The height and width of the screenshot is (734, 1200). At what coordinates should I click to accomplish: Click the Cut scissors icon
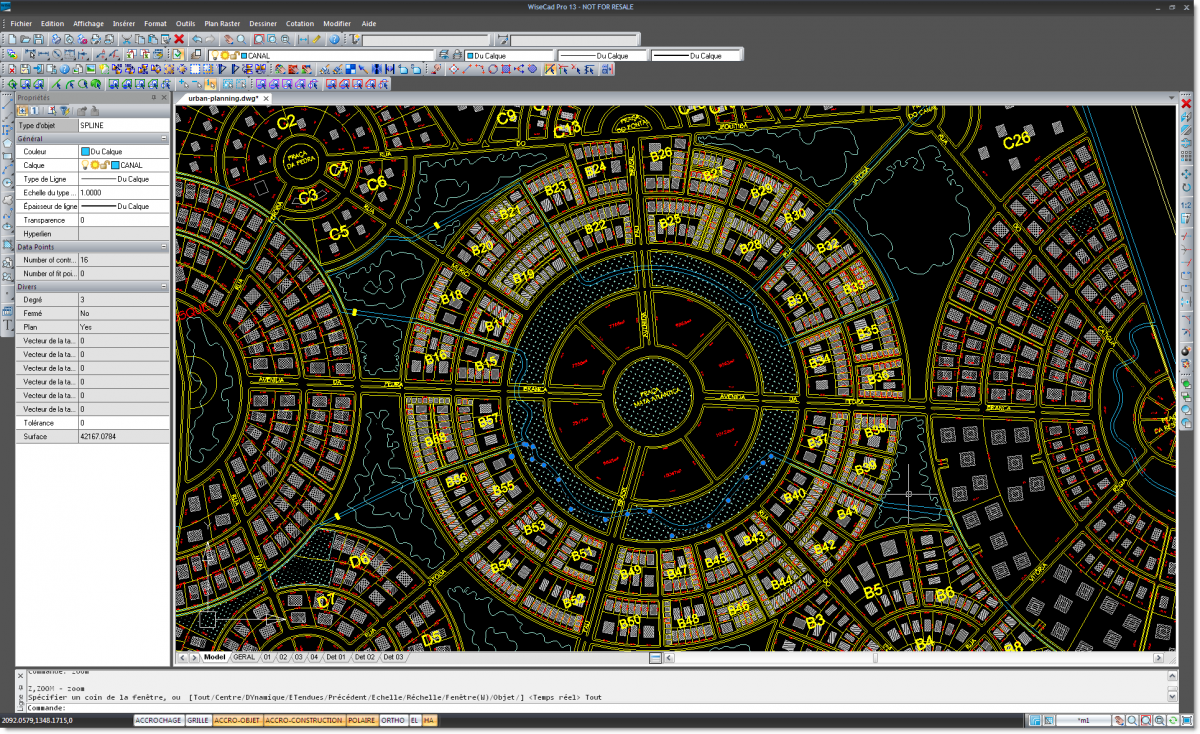[x=126, y=39]
